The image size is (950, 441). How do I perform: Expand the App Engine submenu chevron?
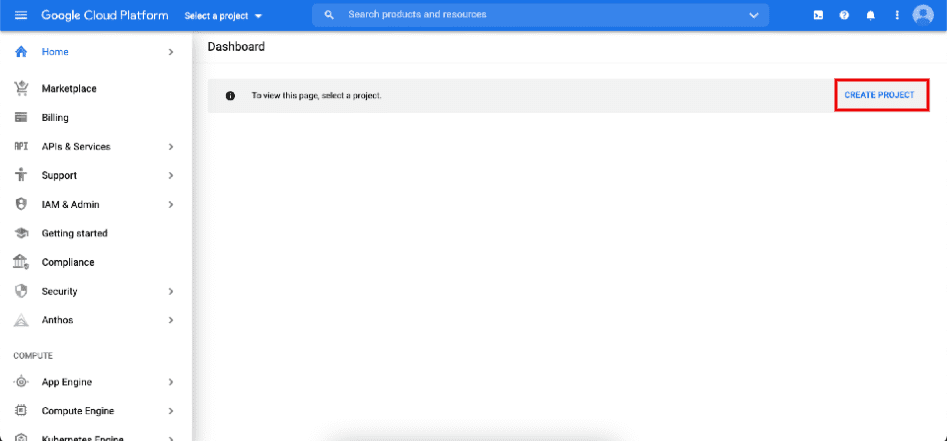[171, 382]
